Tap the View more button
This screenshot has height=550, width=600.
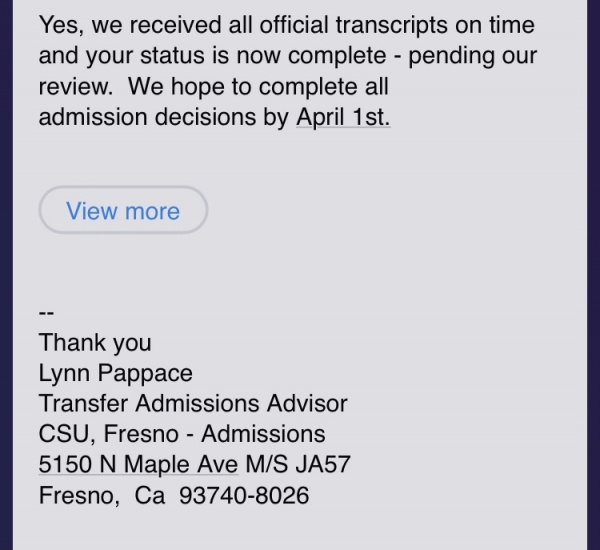[123, 210]
